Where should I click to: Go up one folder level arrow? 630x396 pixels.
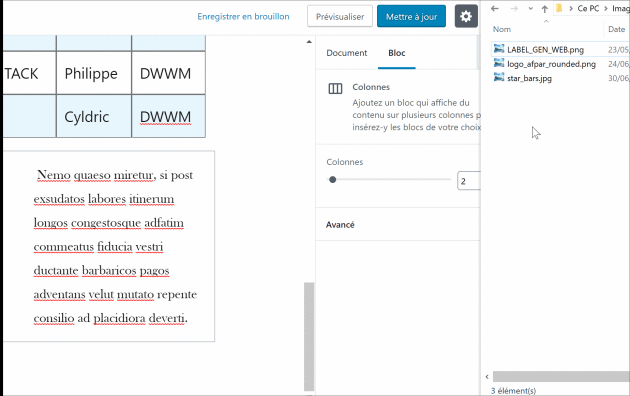tap(544, 8)
